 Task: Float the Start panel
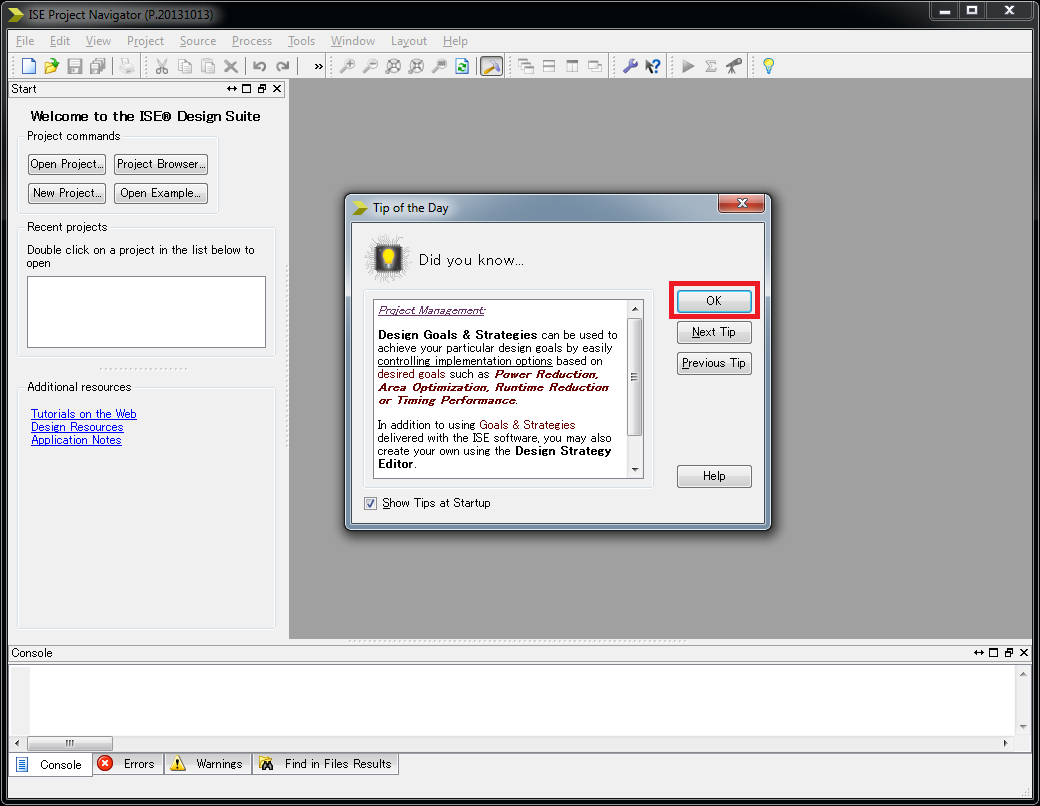point(262,88)
